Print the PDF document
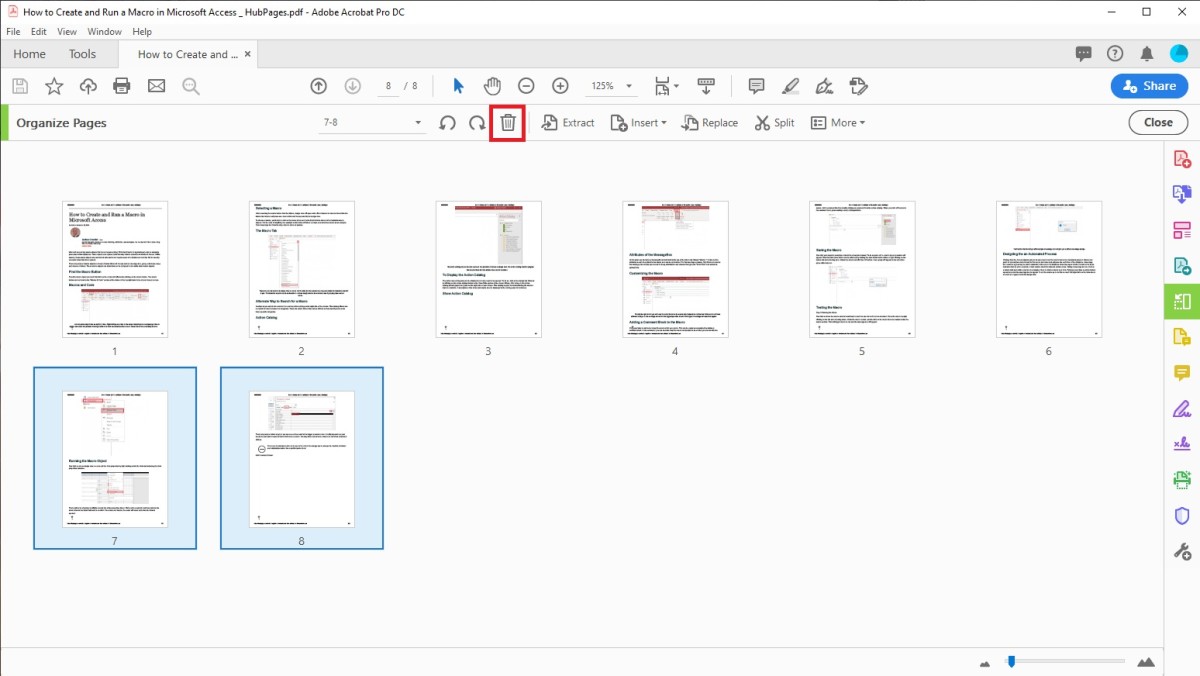 click(121, 86)
